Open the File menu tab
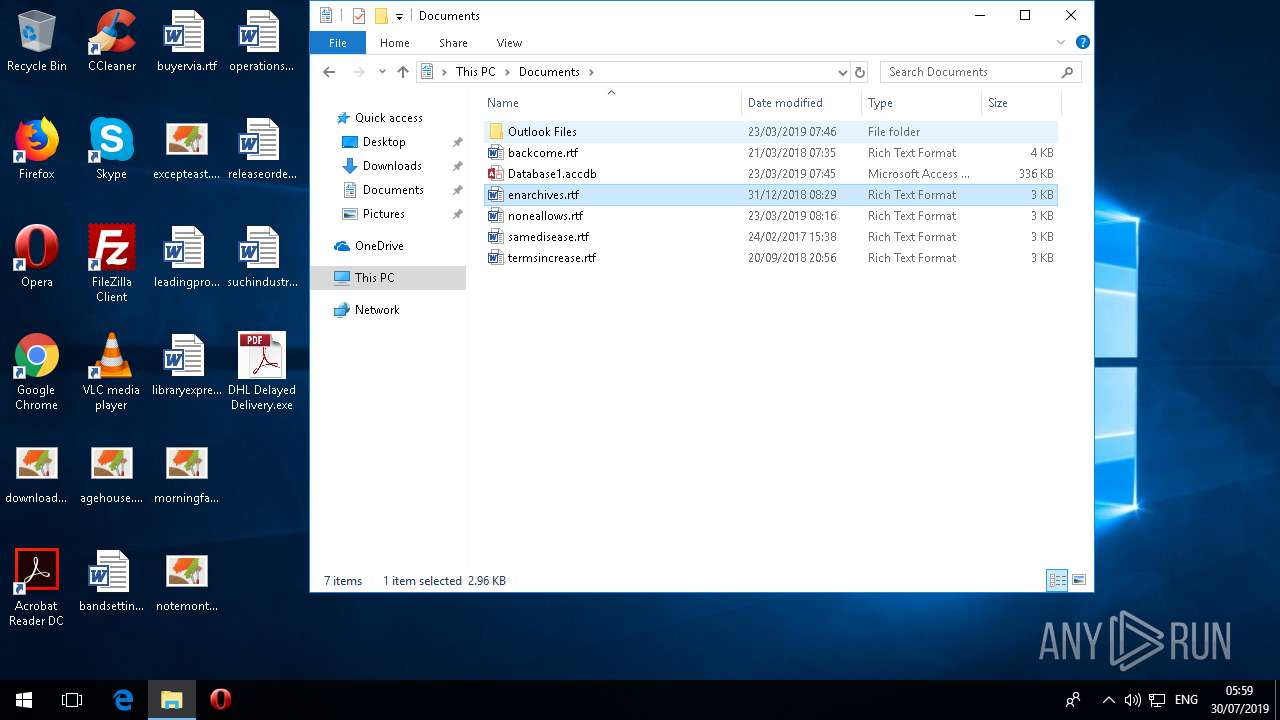 [x=338, y=43]
